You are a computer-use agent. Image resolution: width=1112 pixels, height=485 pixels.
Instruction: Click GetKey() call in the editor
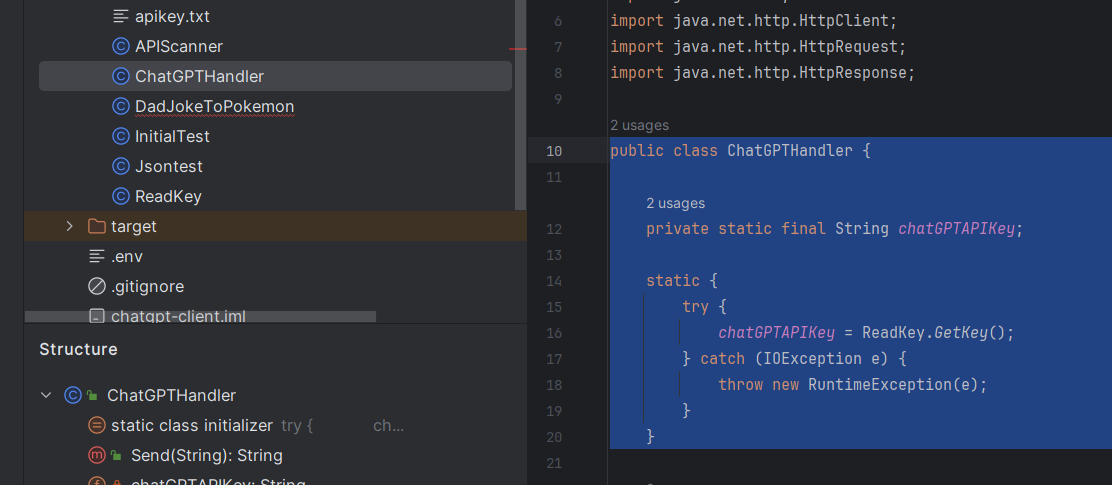[969, 333]
